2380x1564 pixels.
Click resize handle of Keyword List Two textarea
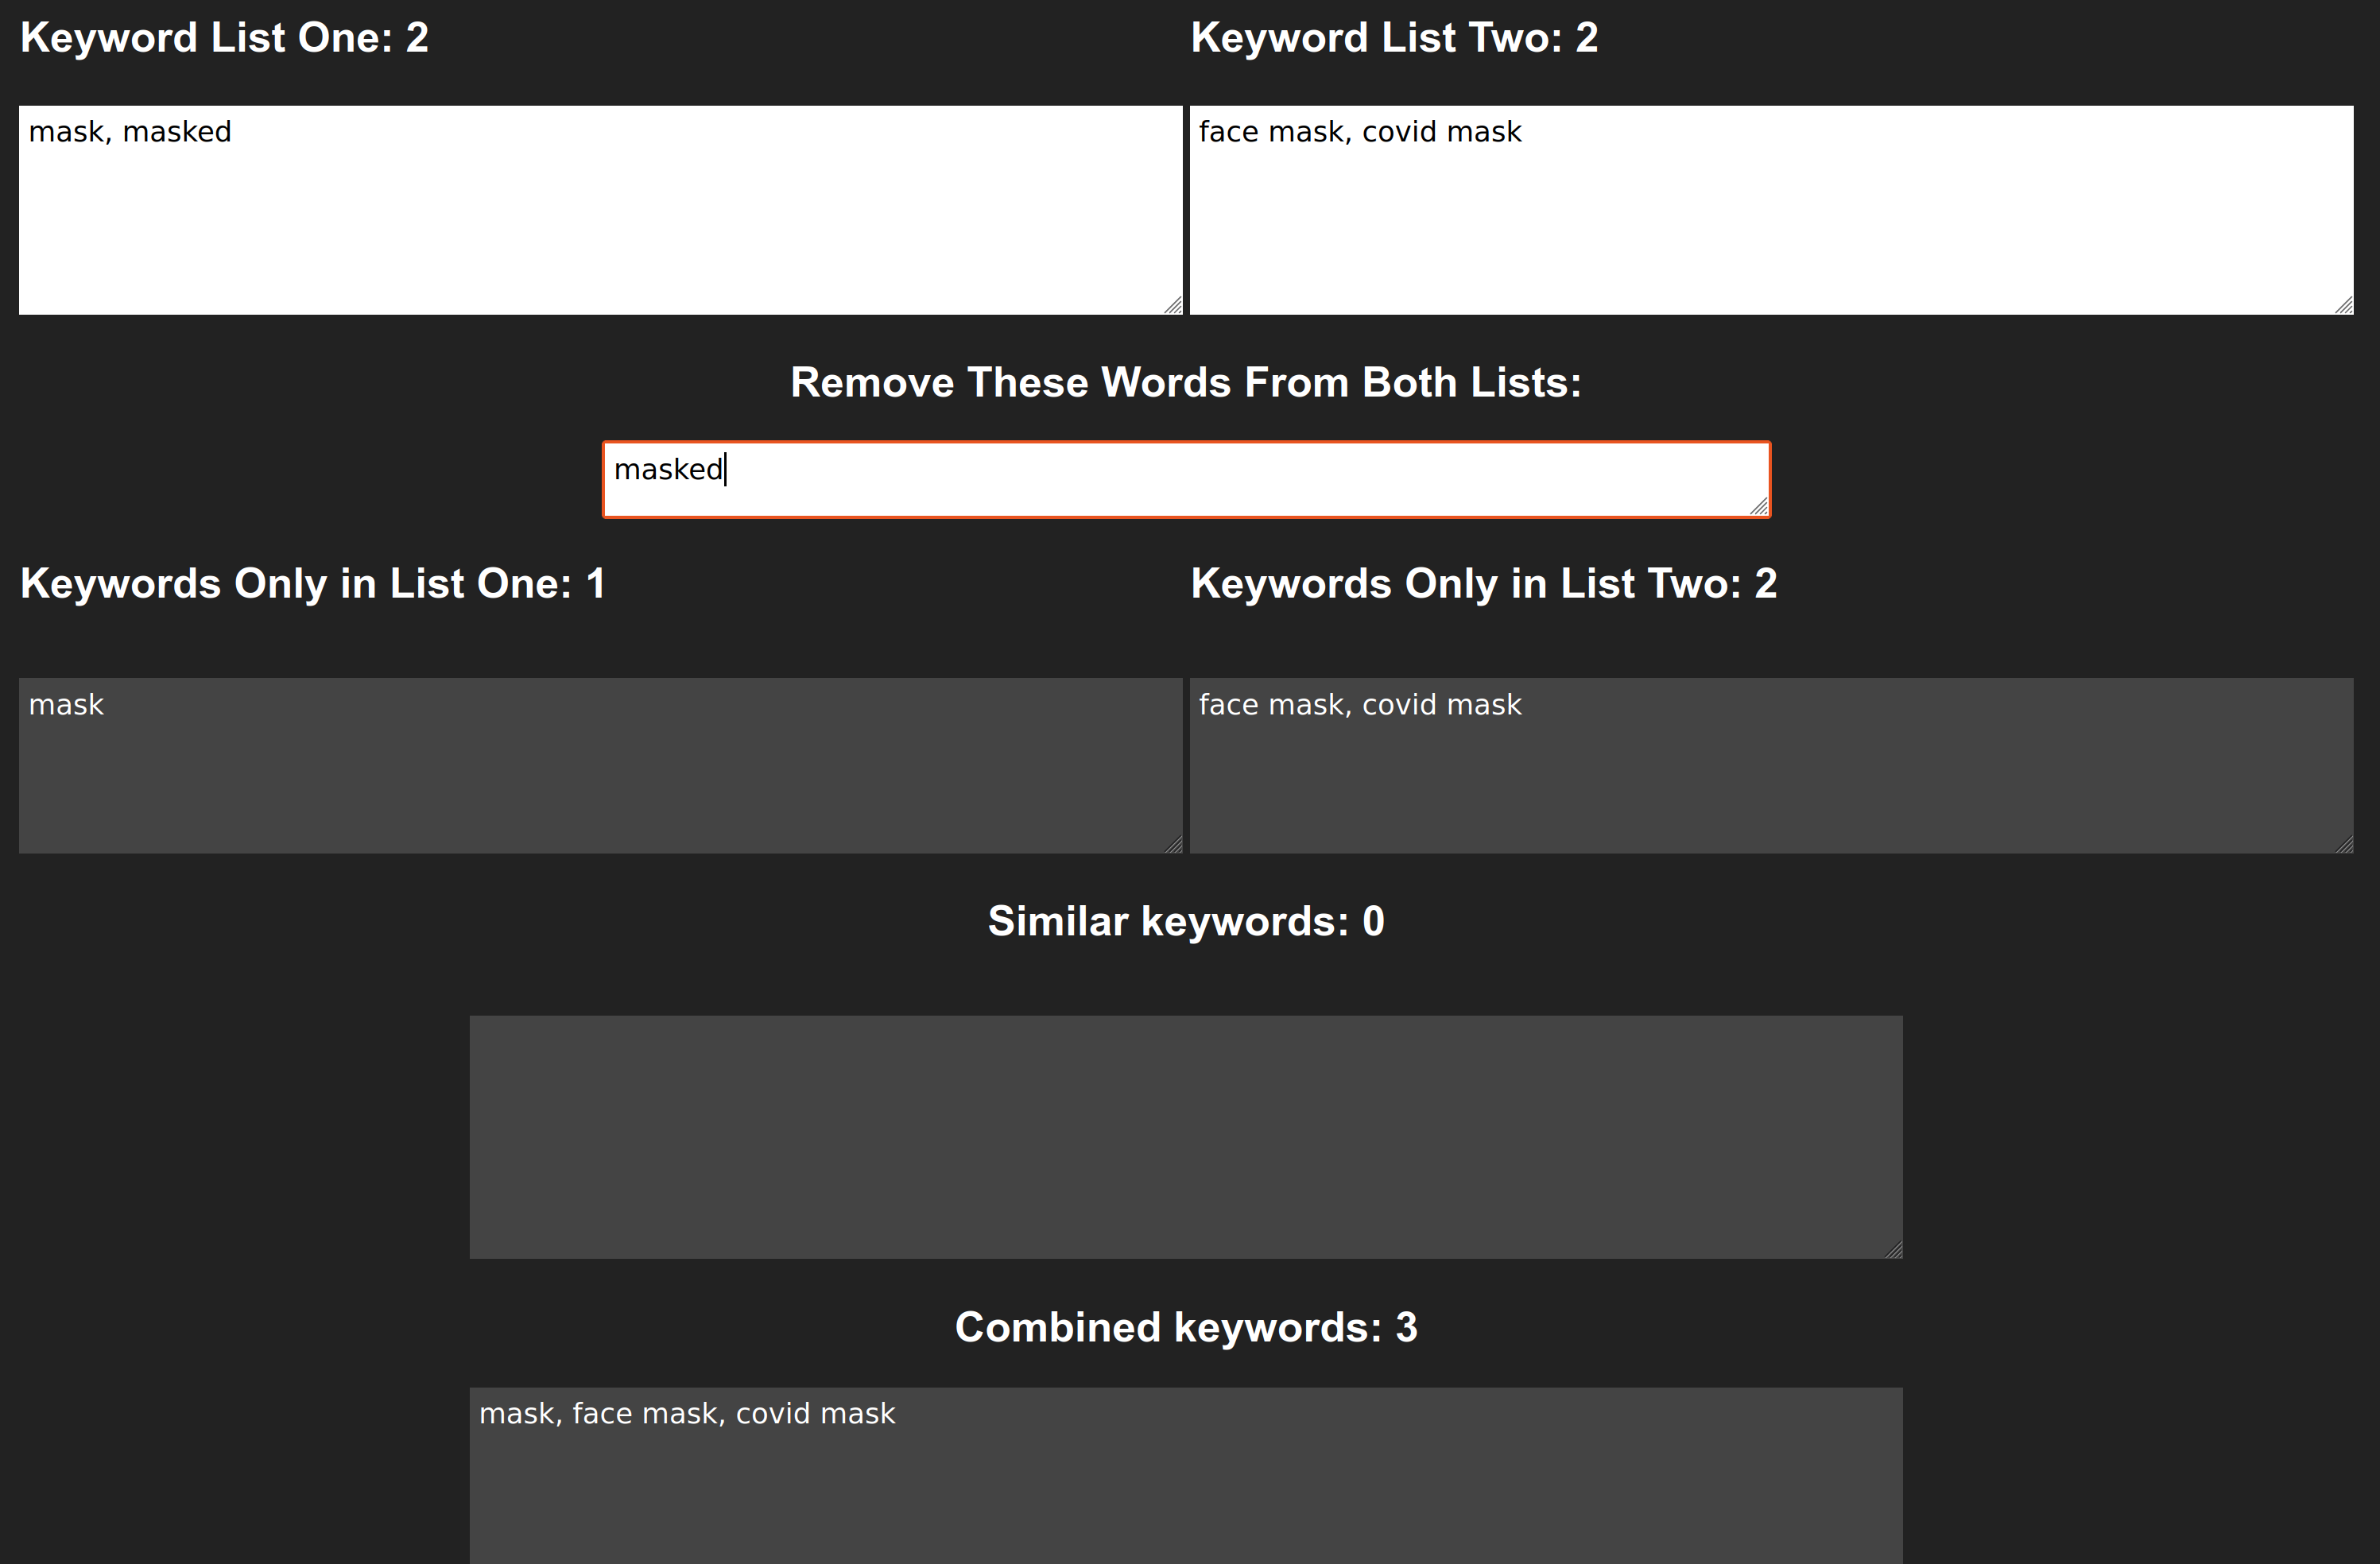coord(2344,306)
